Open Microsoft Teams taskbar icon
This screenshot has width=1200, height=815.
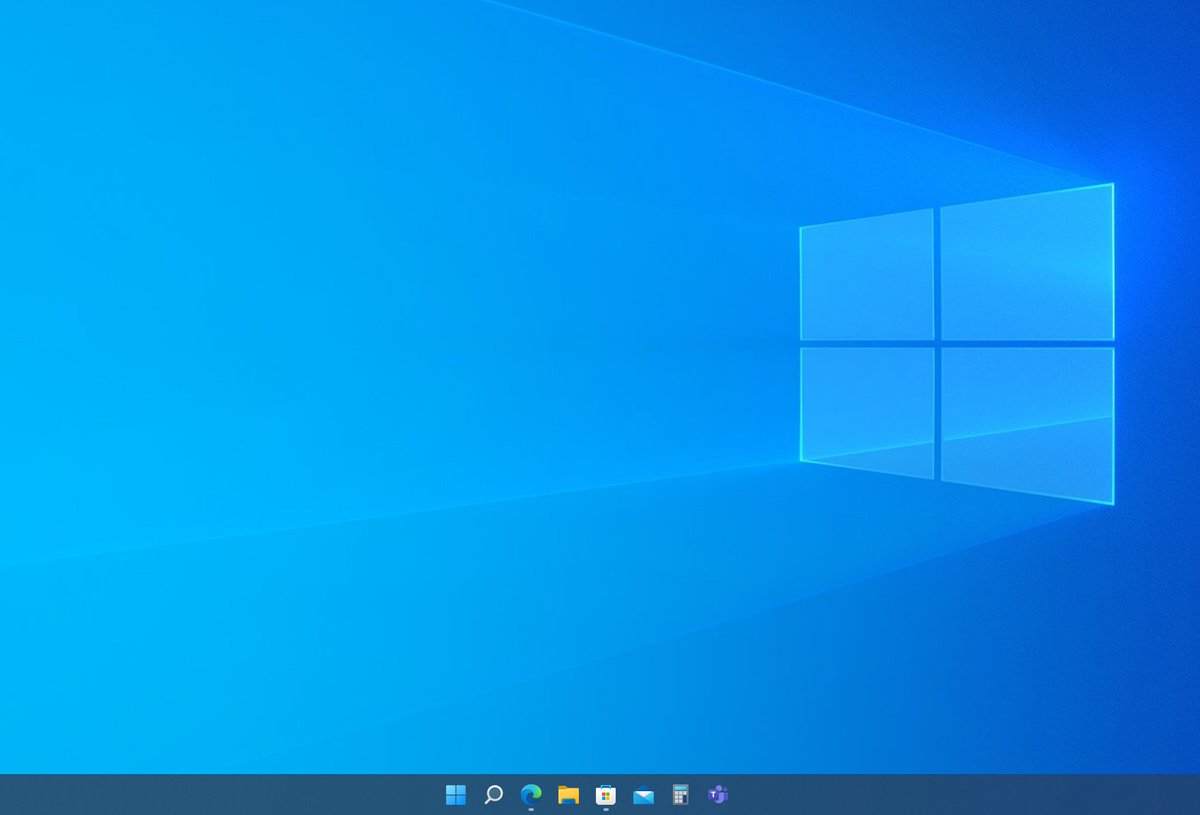[x=718, y=795]
